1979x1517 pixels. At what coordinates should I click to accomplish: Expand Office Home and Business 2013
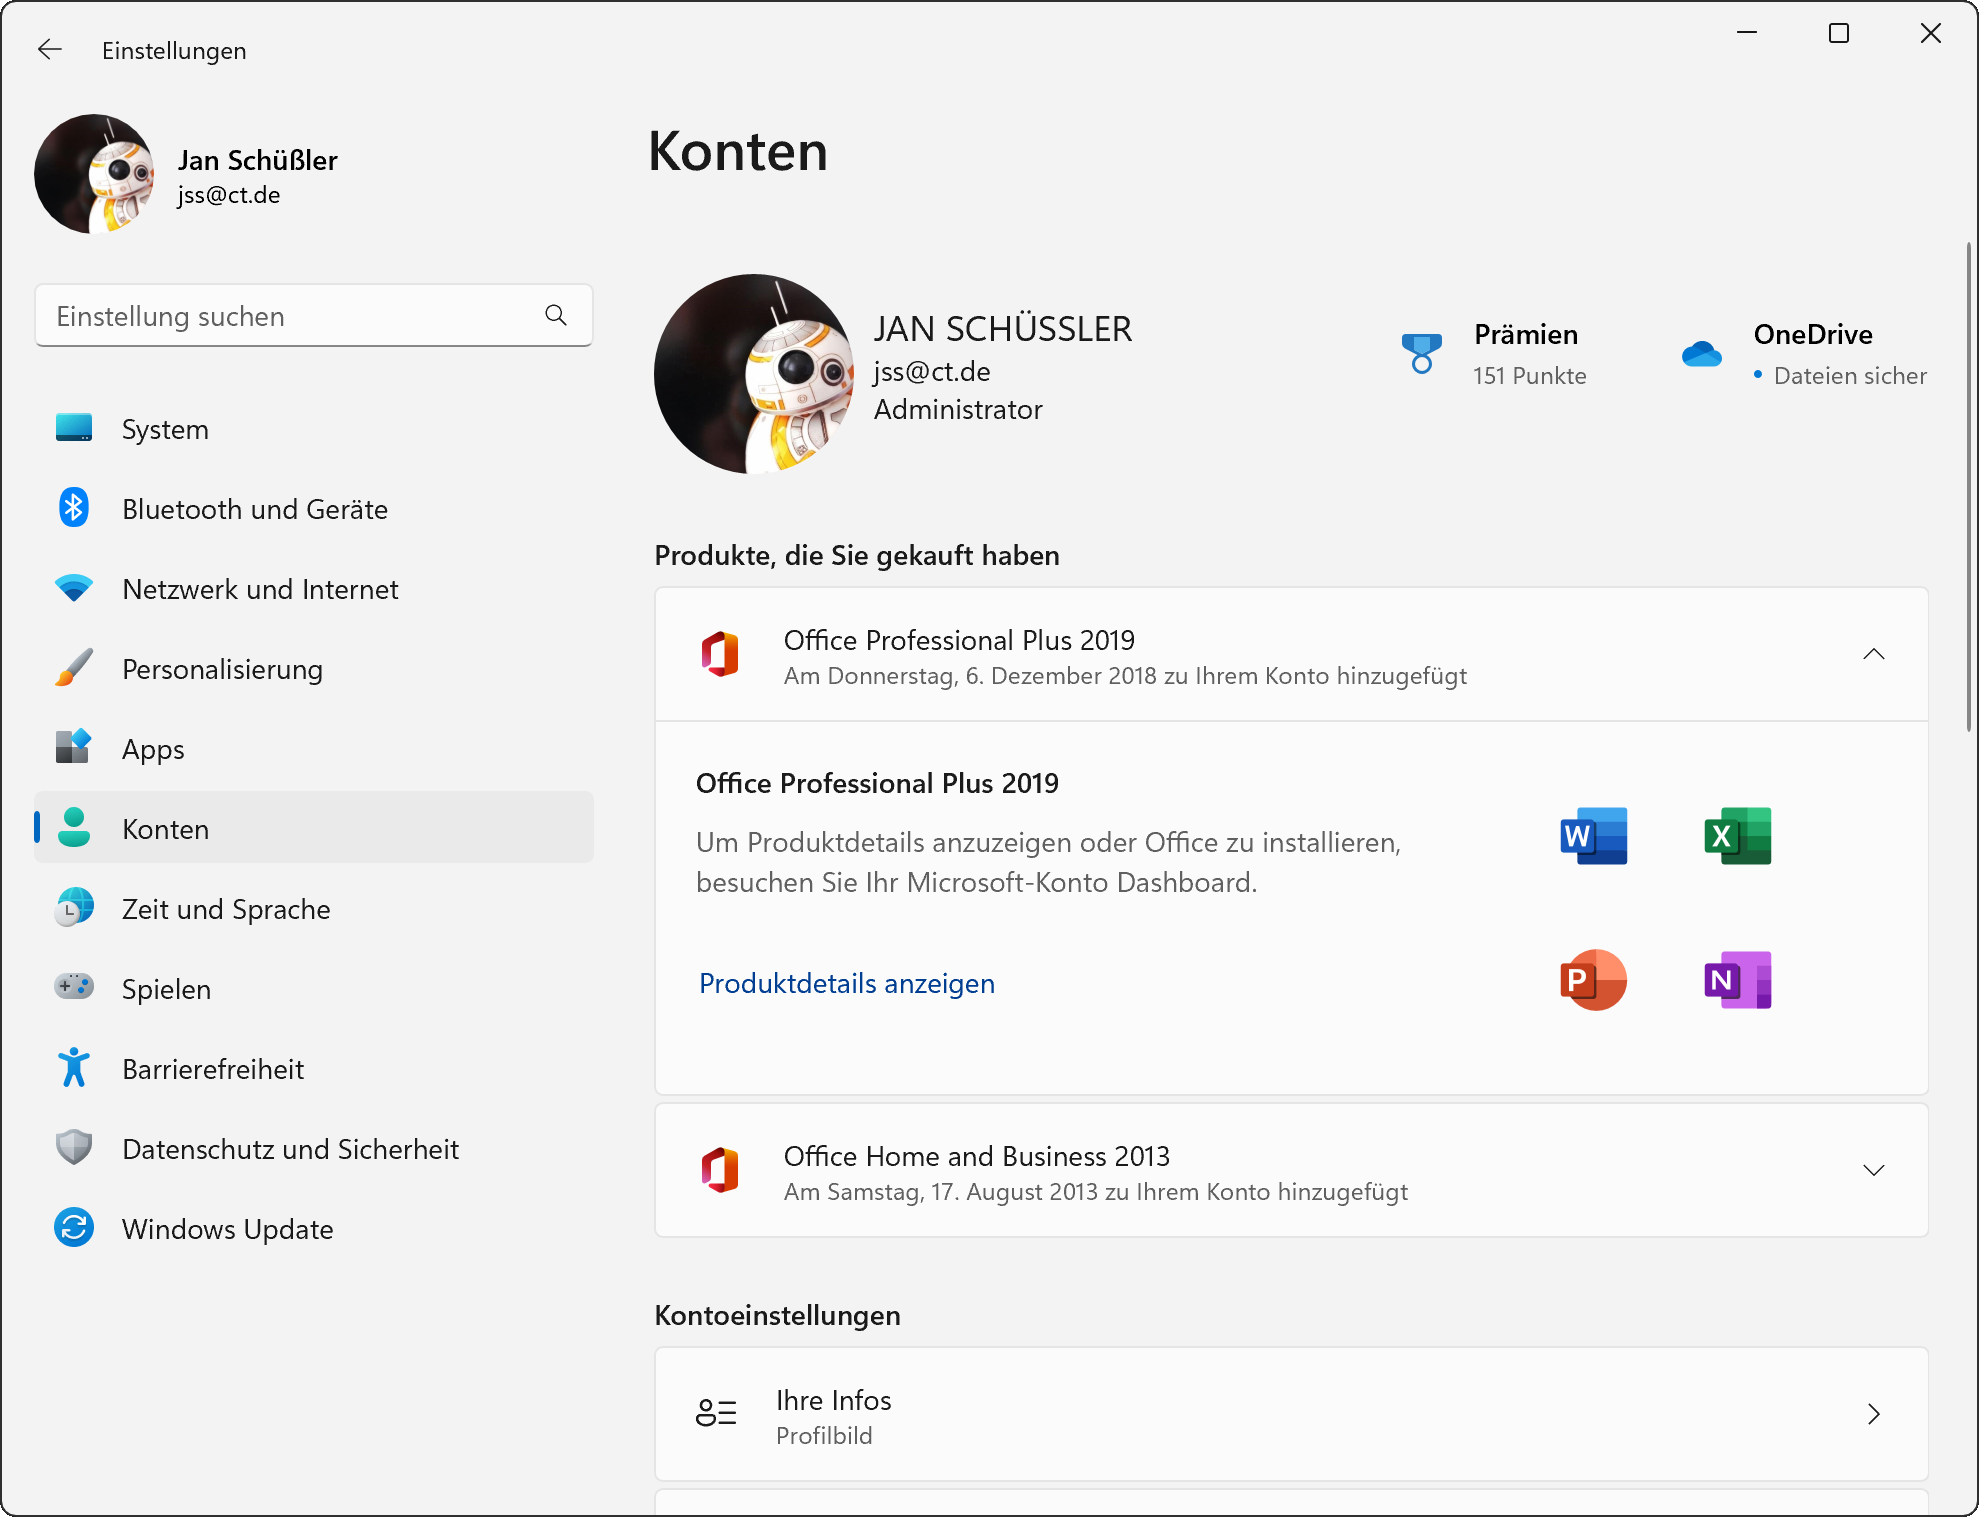[1873, 1170]
